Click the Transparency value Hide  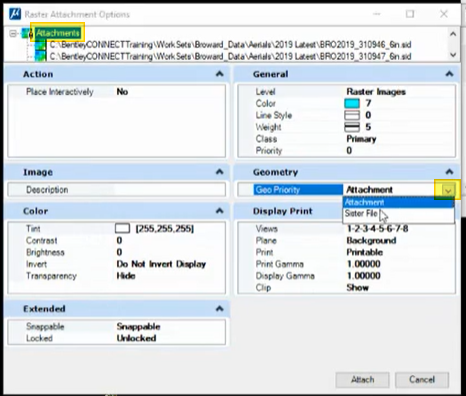[126, 276]
